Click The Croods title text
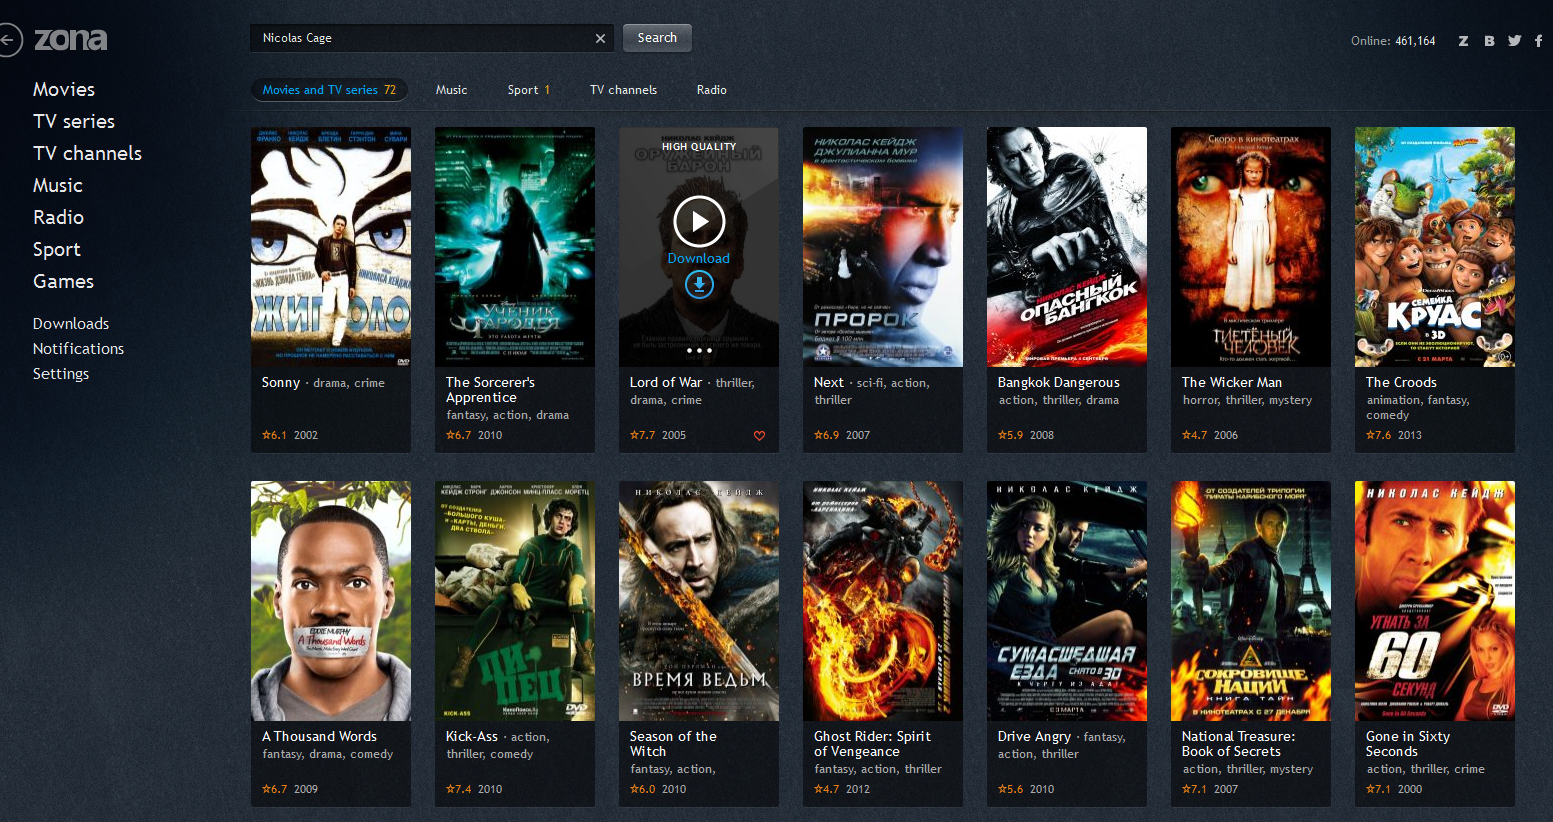The image size is (1553, 822). [x=1401, y=383]
